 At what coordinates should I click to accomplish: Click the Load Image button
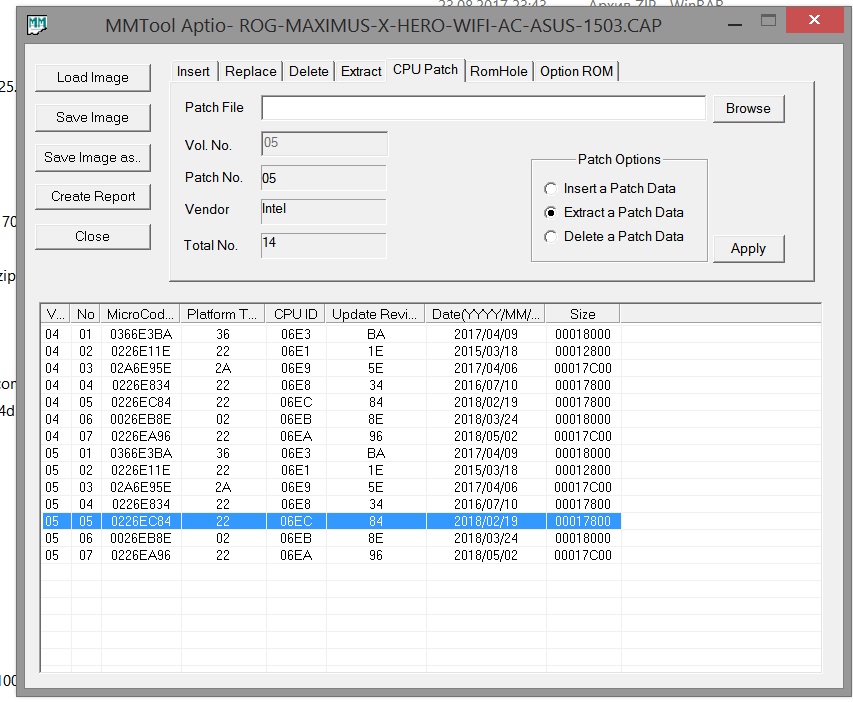[92, 78]
